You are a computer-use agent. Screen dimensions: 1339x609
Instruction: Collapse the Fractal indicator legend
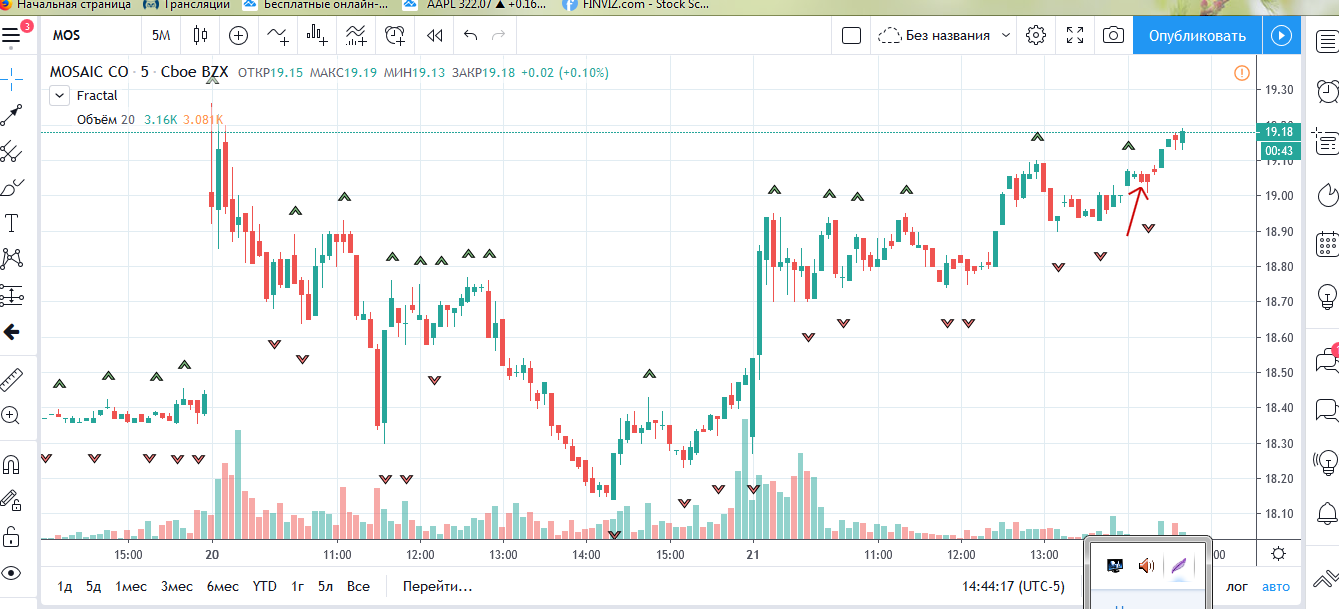pyautogui.click(x=58, y=96)
